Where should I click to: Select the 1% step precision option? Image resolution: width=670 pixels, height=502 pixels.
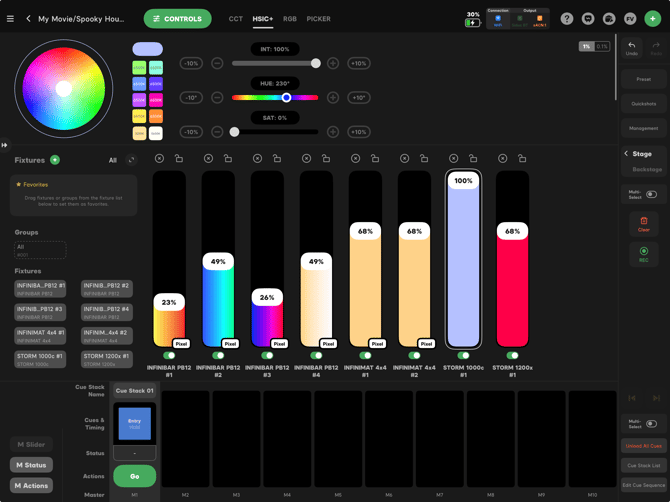pos(587,46)
